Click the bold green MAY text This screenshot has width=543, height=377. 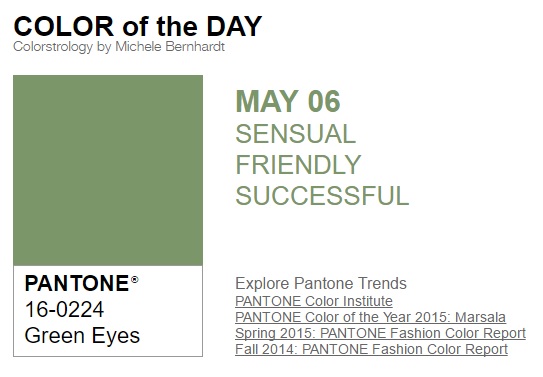pos(267,101)
